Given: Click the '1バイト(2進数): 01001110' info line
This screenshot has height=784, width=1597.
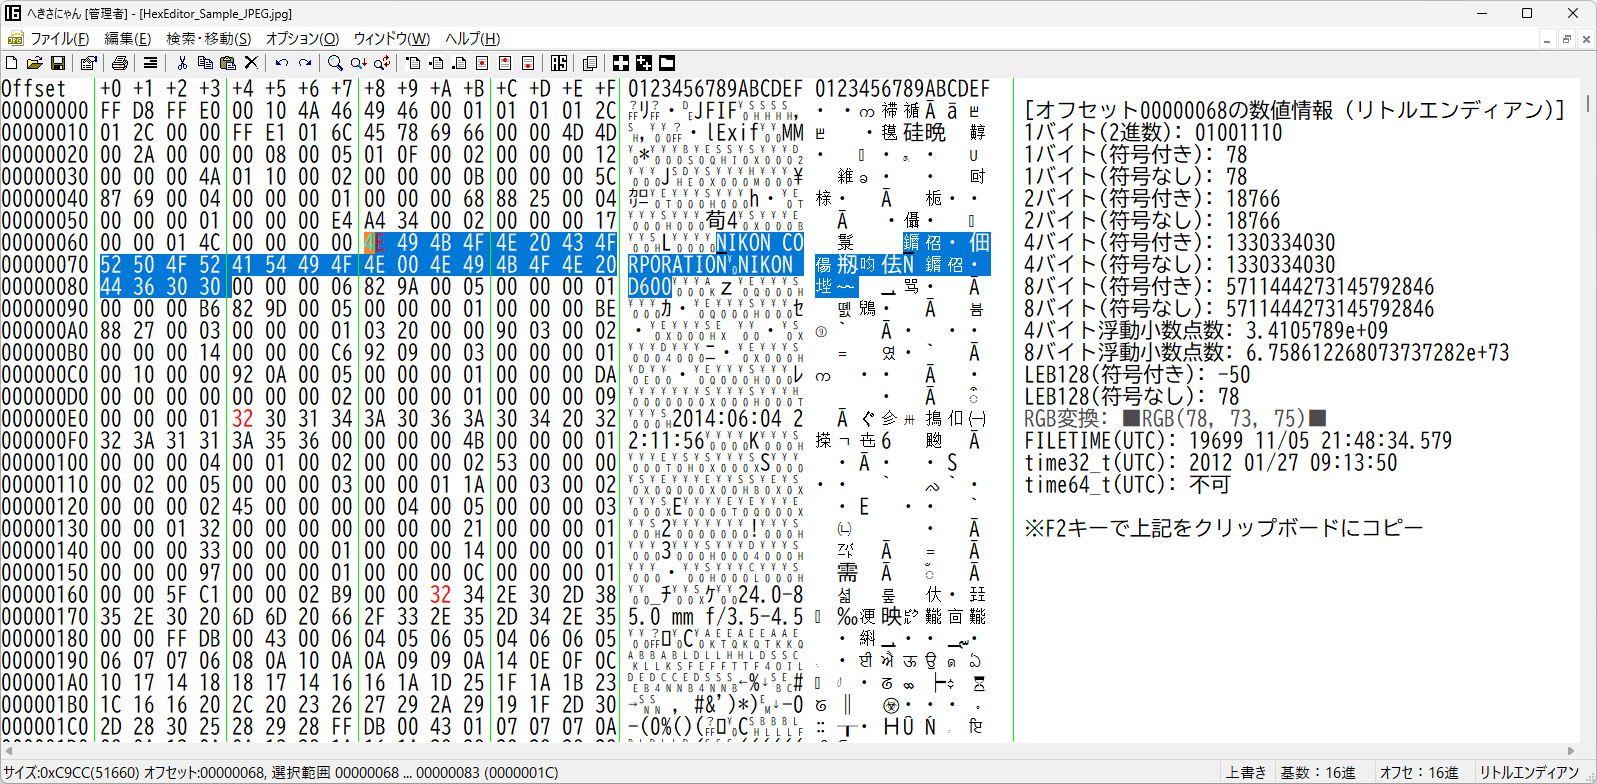Looking at the screenshot, I should (x=1153, y=133).
